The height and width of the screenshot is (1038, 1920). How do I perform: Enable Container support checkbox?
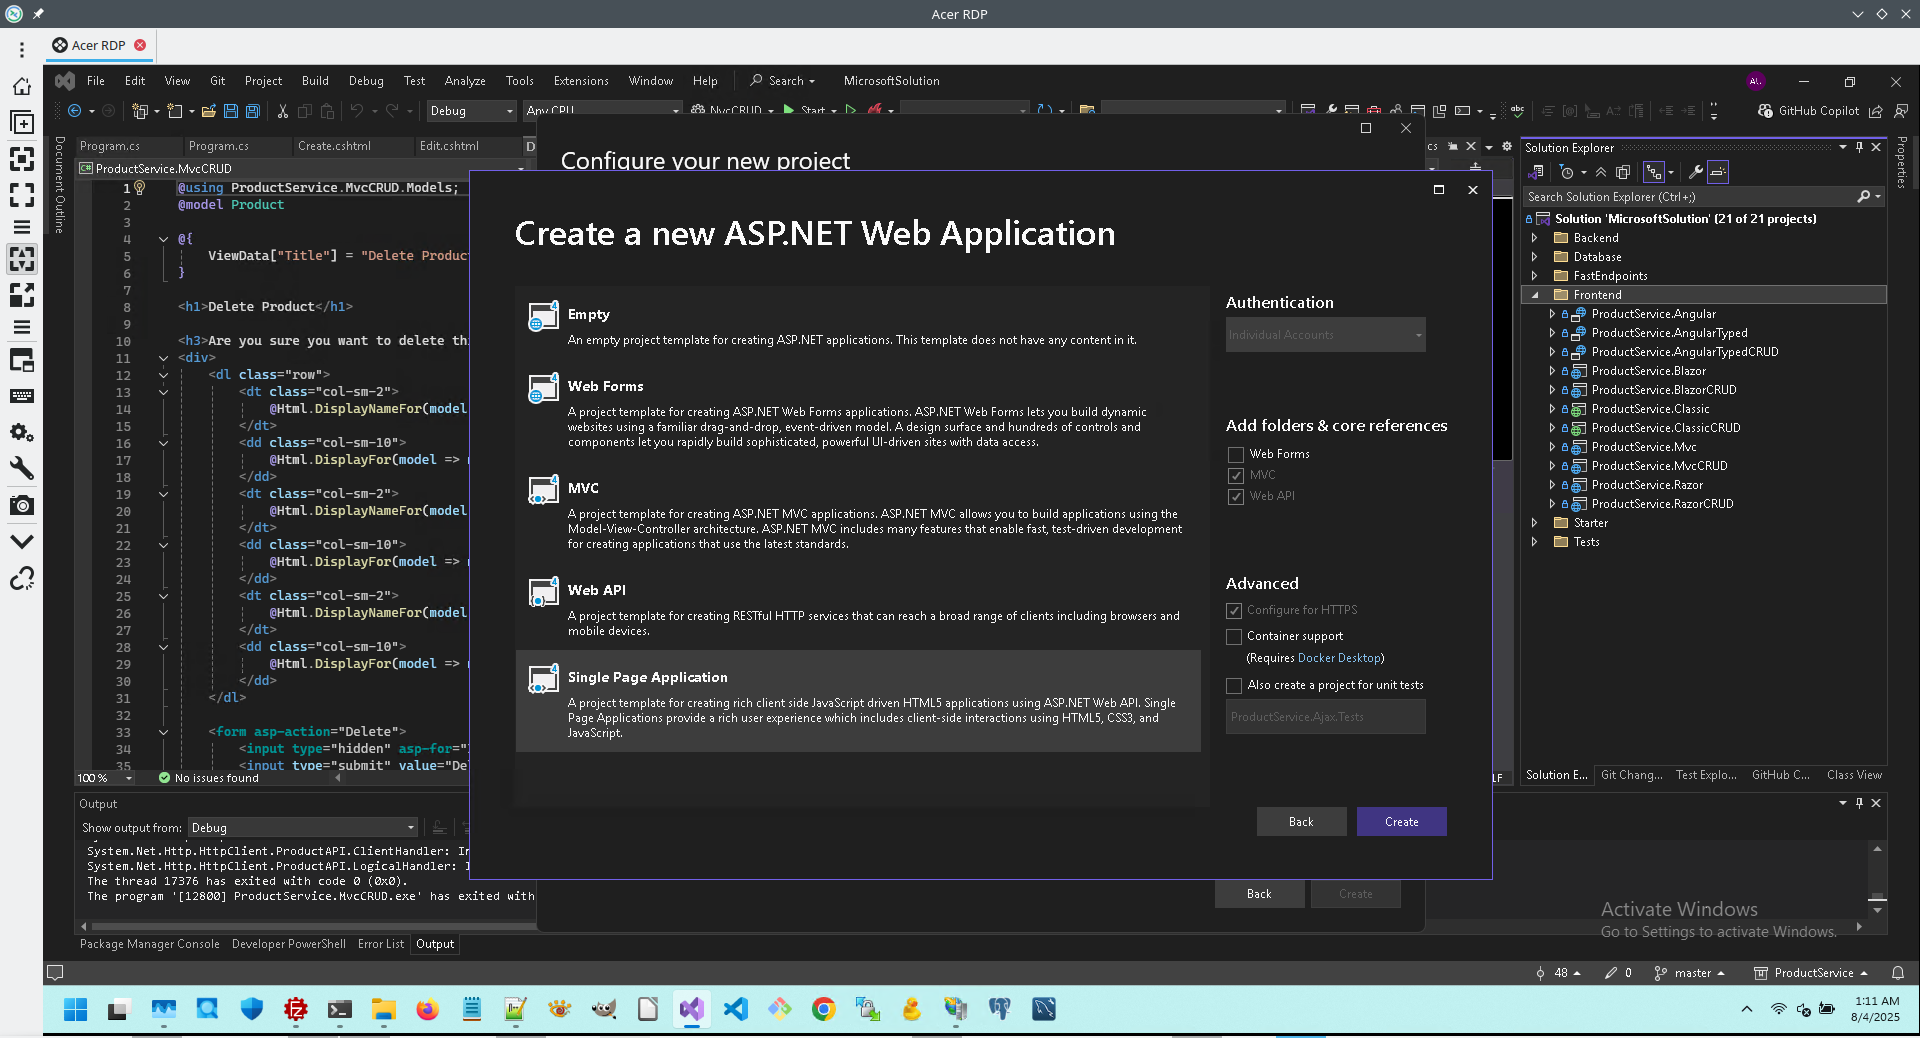point(1234,636)
